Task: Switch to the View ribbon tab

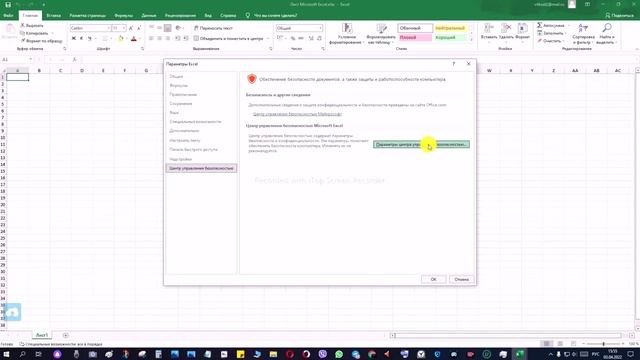Action: click(208, 16)
